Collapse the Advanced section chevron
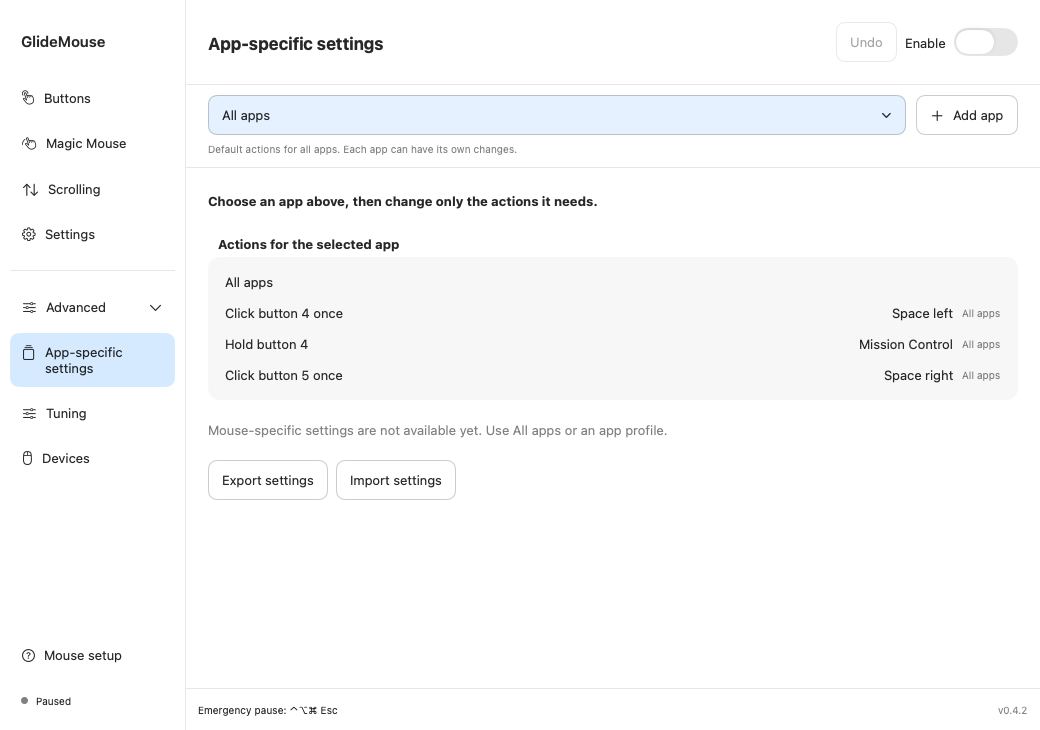 point(155,308)
